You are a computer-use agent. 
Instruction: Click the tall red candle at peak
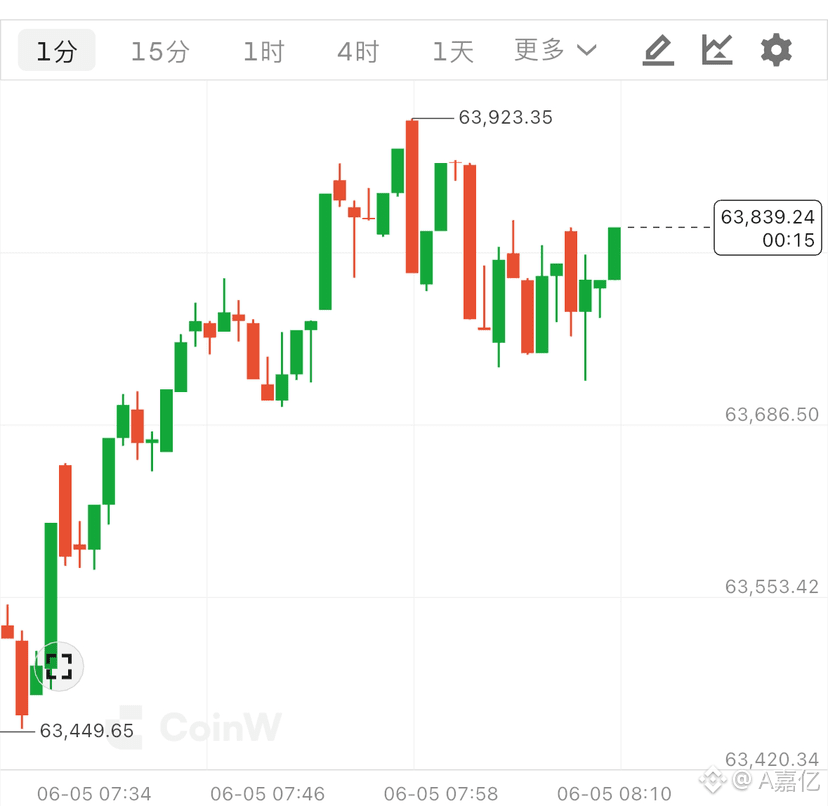(x=412, y=196)
